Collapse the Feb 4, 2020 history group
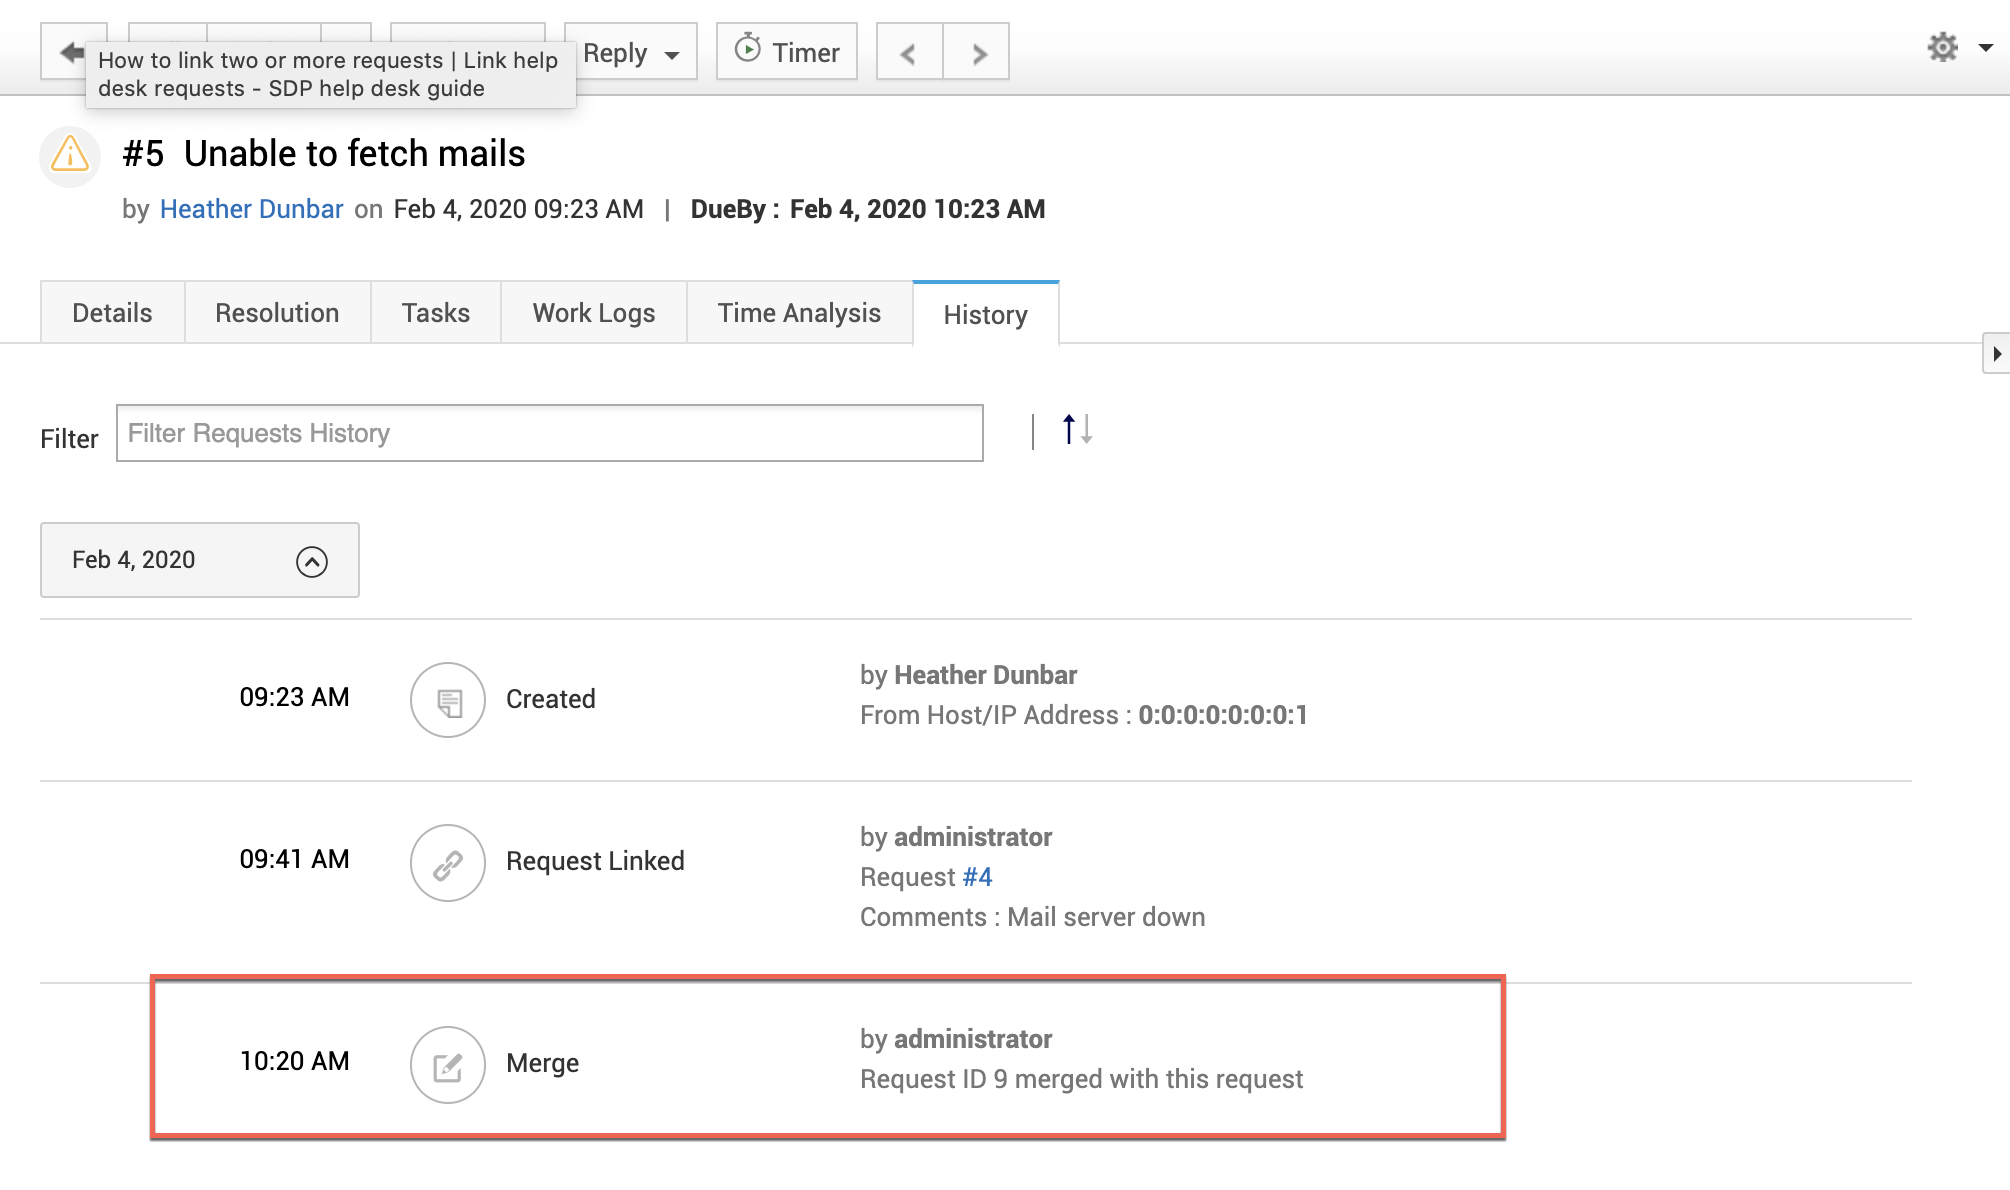Image resolution: width=2010 pixels, height=1190 pixels. click(311, 561)
